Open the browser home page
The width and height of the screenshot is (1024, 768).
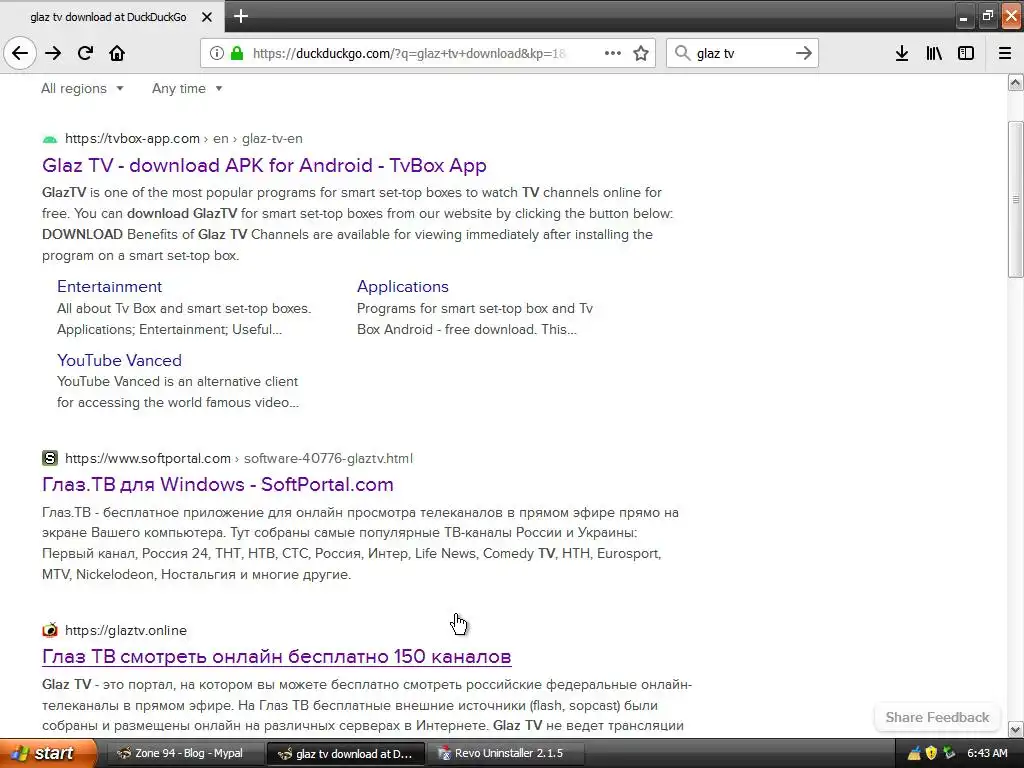(x=117, y=53)
